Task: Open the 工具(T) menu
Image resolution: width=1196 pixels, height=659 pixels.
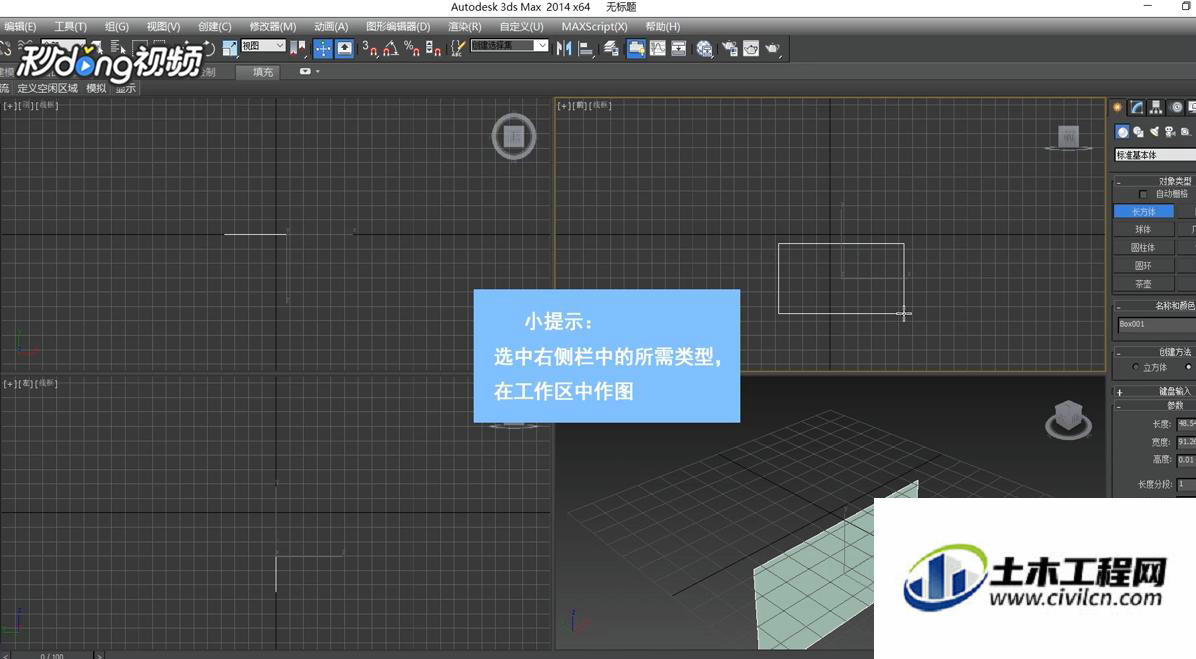Action: [70, 27]
